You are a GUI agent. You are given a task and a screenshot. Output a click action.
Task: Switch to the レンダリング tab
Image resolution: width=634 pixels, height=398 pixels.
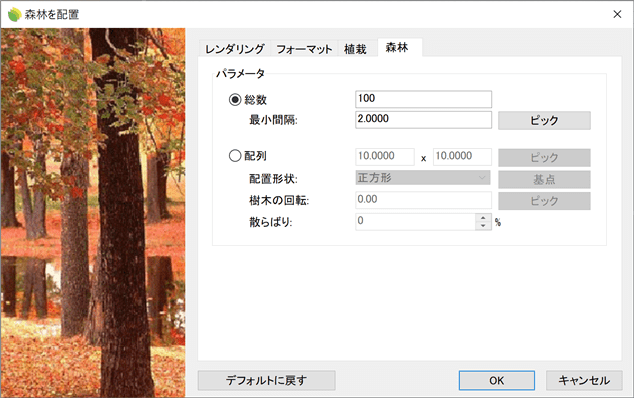point(235,49)
